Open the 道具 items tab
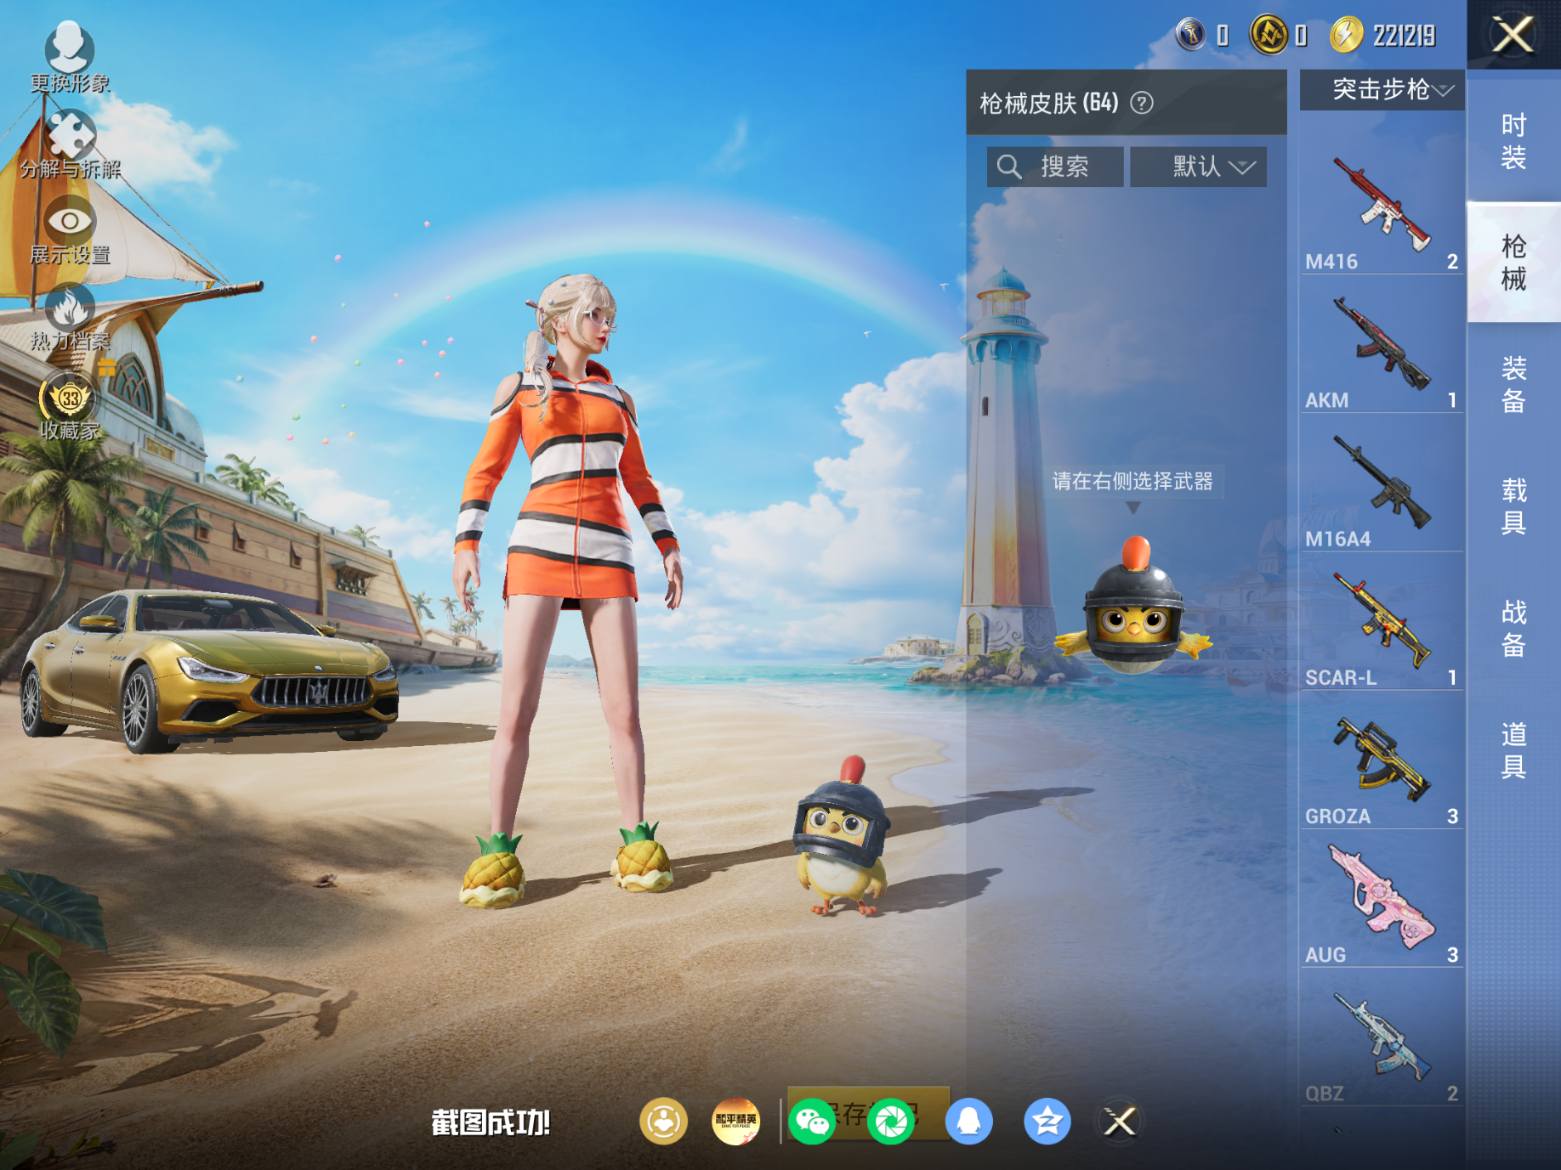1561x1170 pixels. point(1513,750)
